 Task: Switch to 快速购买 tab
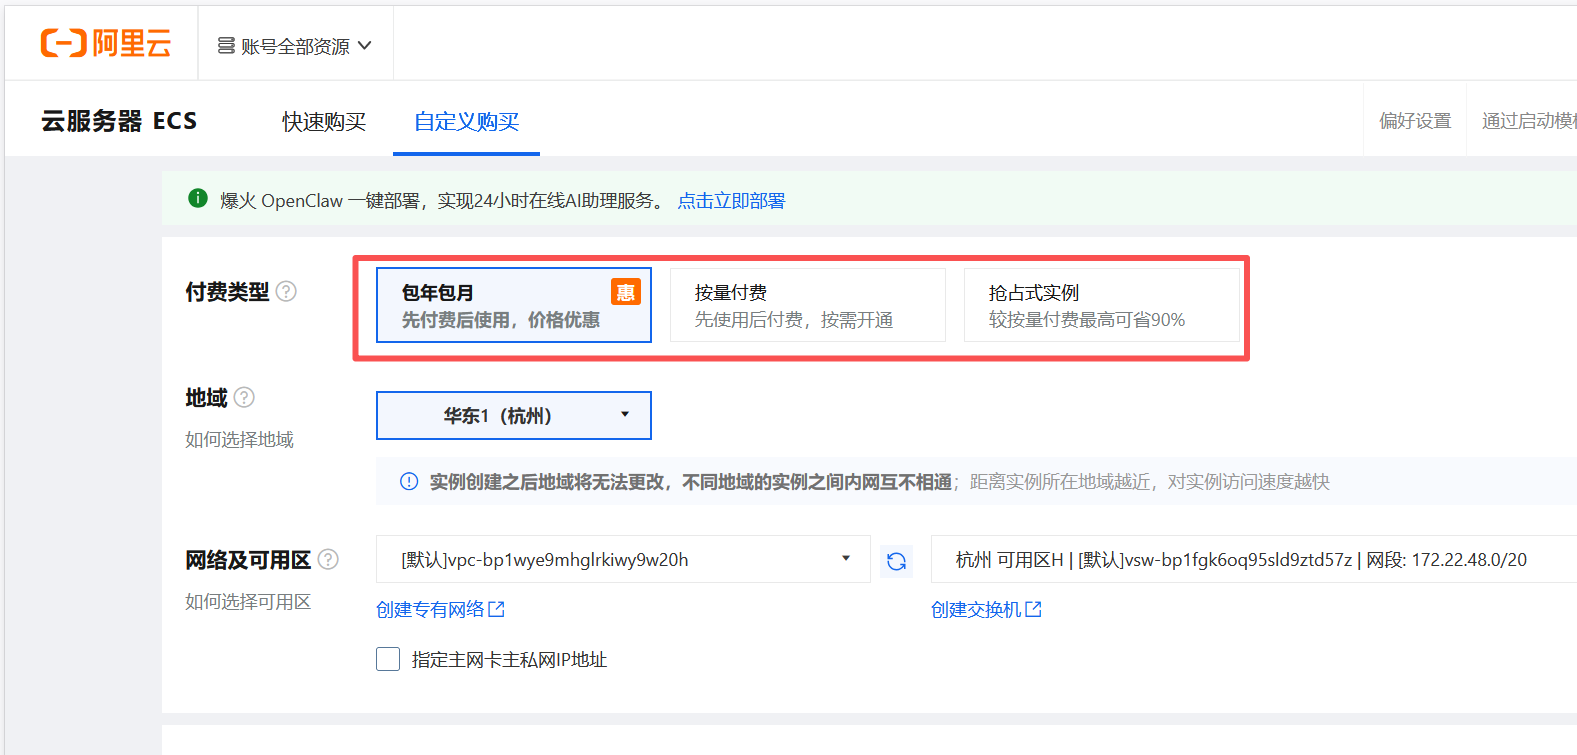(324, 121)
